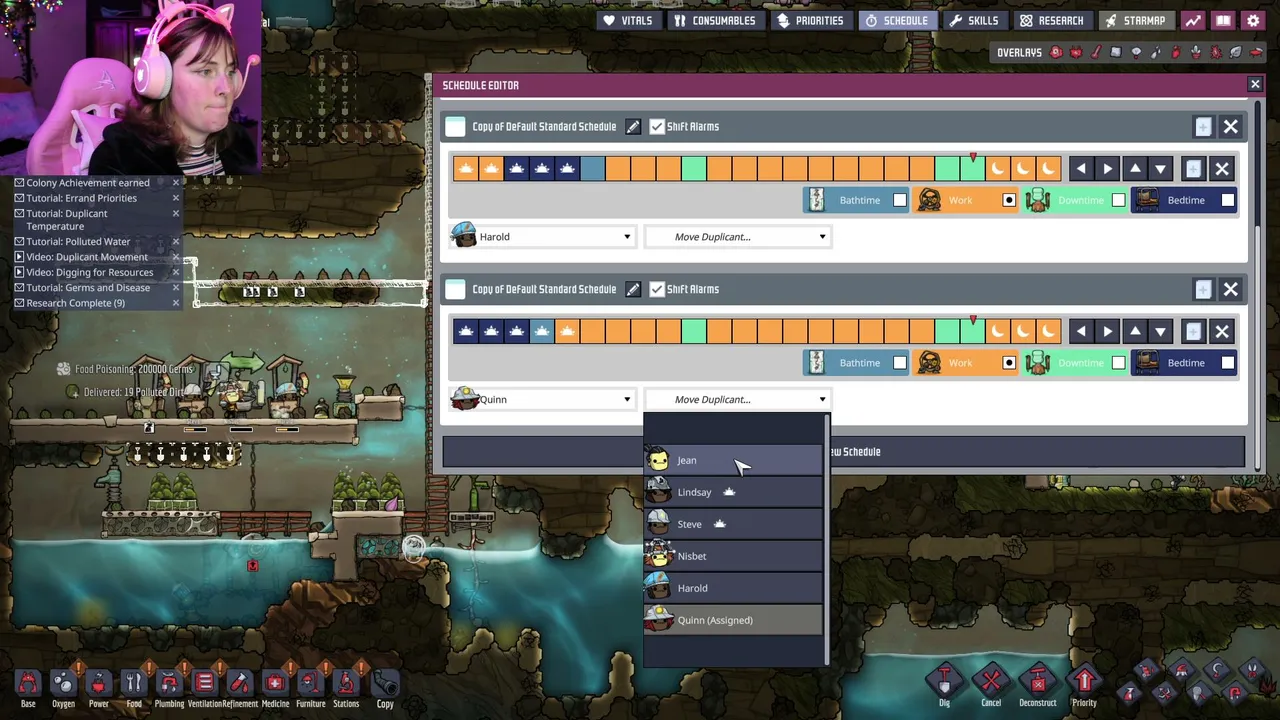Viewport: 1280px width, 720px height.
Task: Select the sickle Harvest tool
Action: tap(1217, 670)
